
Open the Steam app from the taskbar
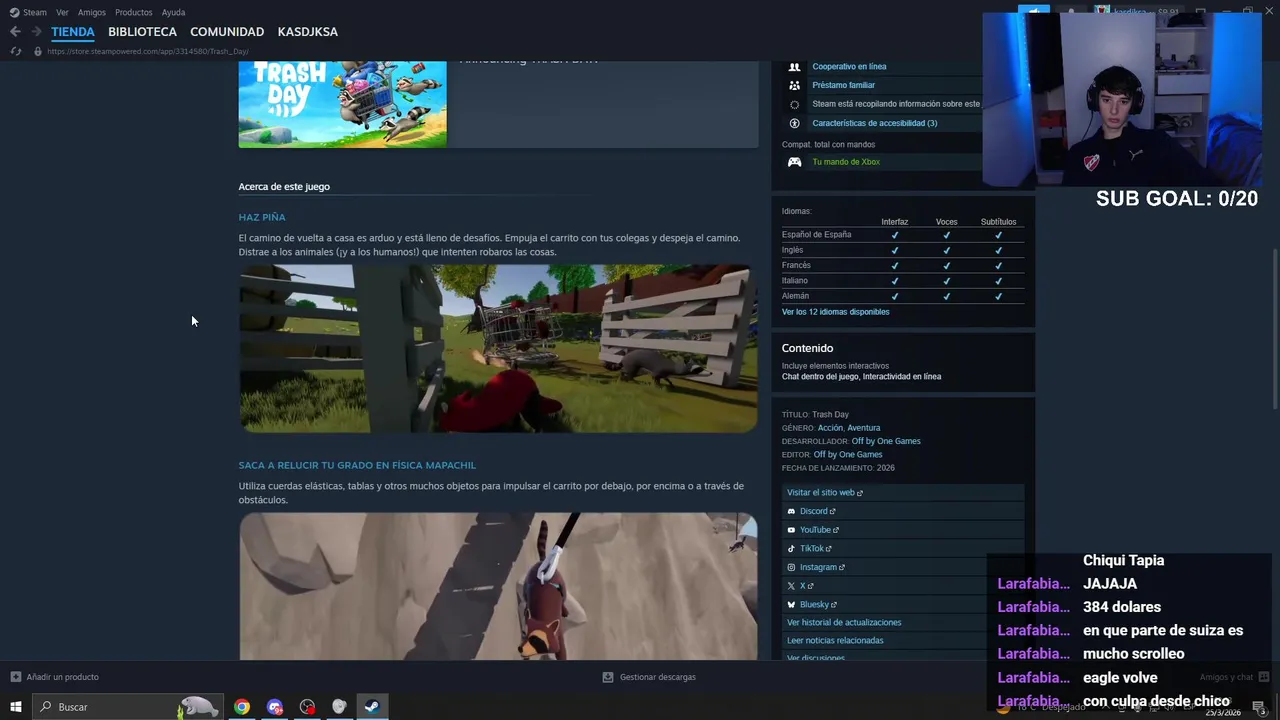tap(371, 707)
